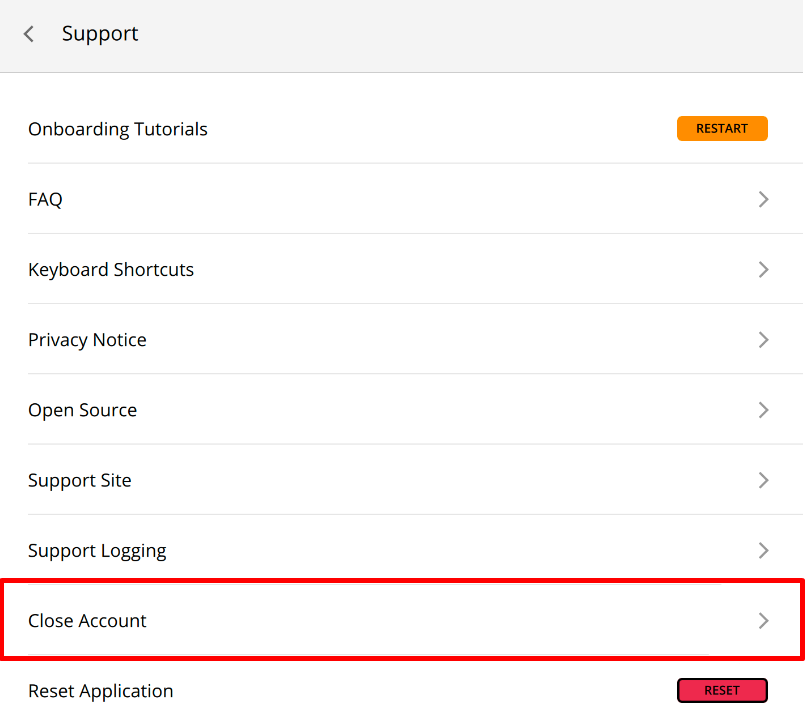Screen dimensions: 806x724
Task: Go back using the header arrow
Action: (29, 34)
